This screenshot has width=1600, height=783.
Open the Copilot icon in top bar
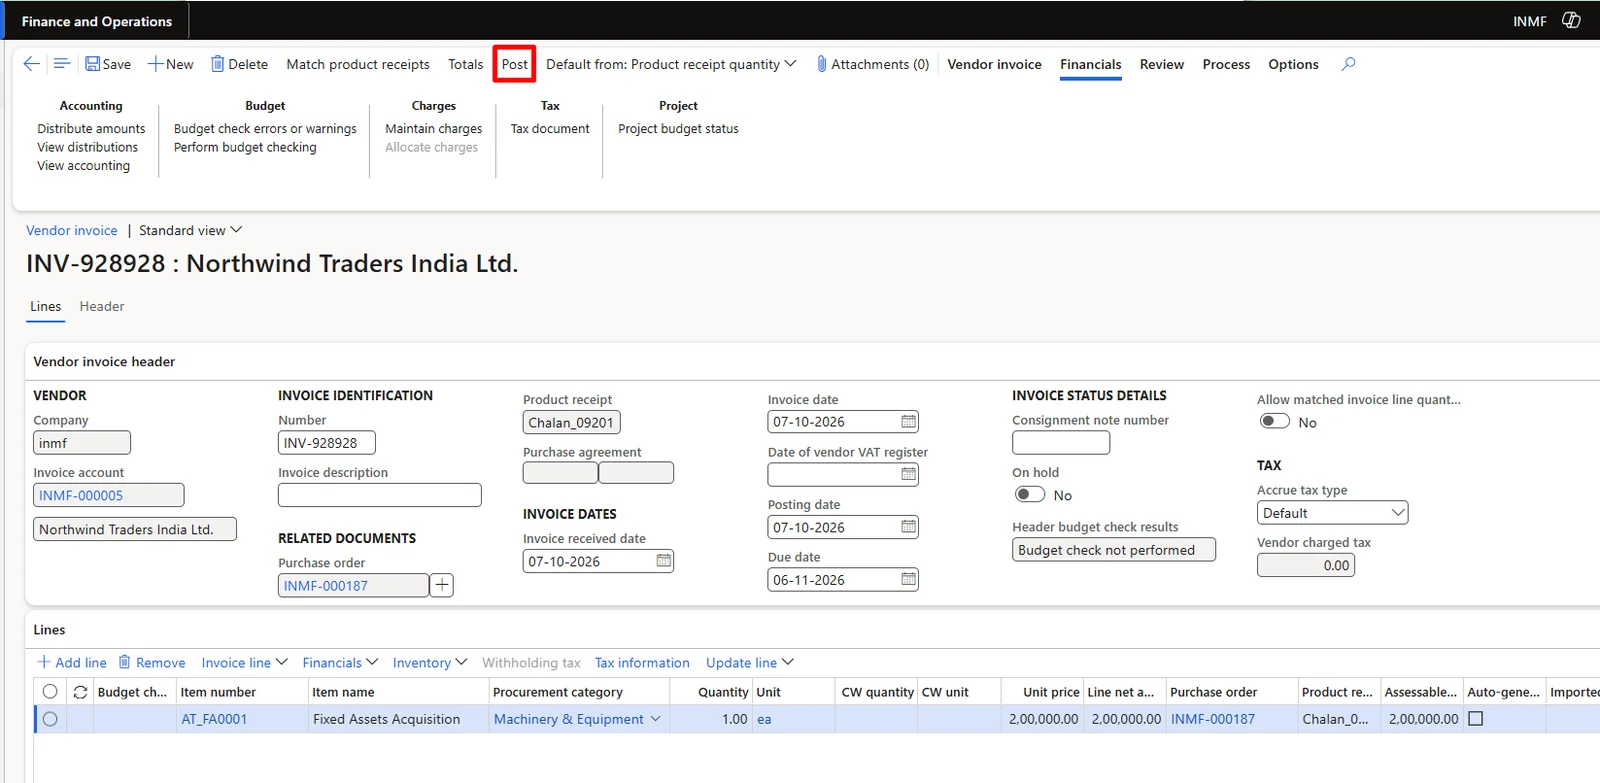click(x=1572, y=20)
